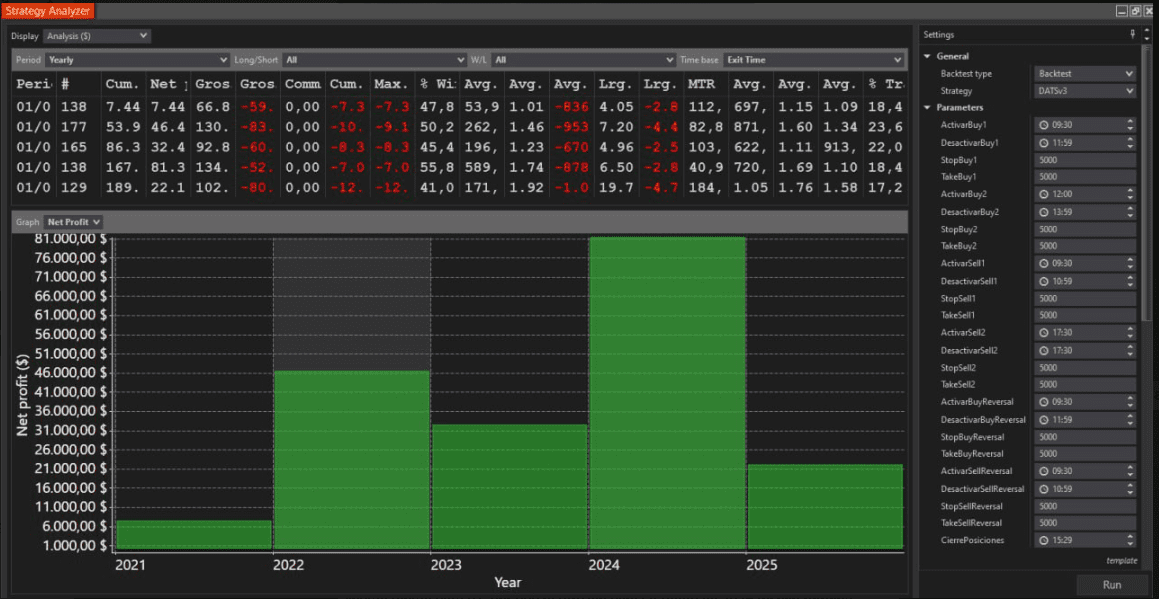This screenshot has height=599, width=1159.
Task: Open the Strategy DATSv3 dropdown
Action: click(x=1084, y=91)
